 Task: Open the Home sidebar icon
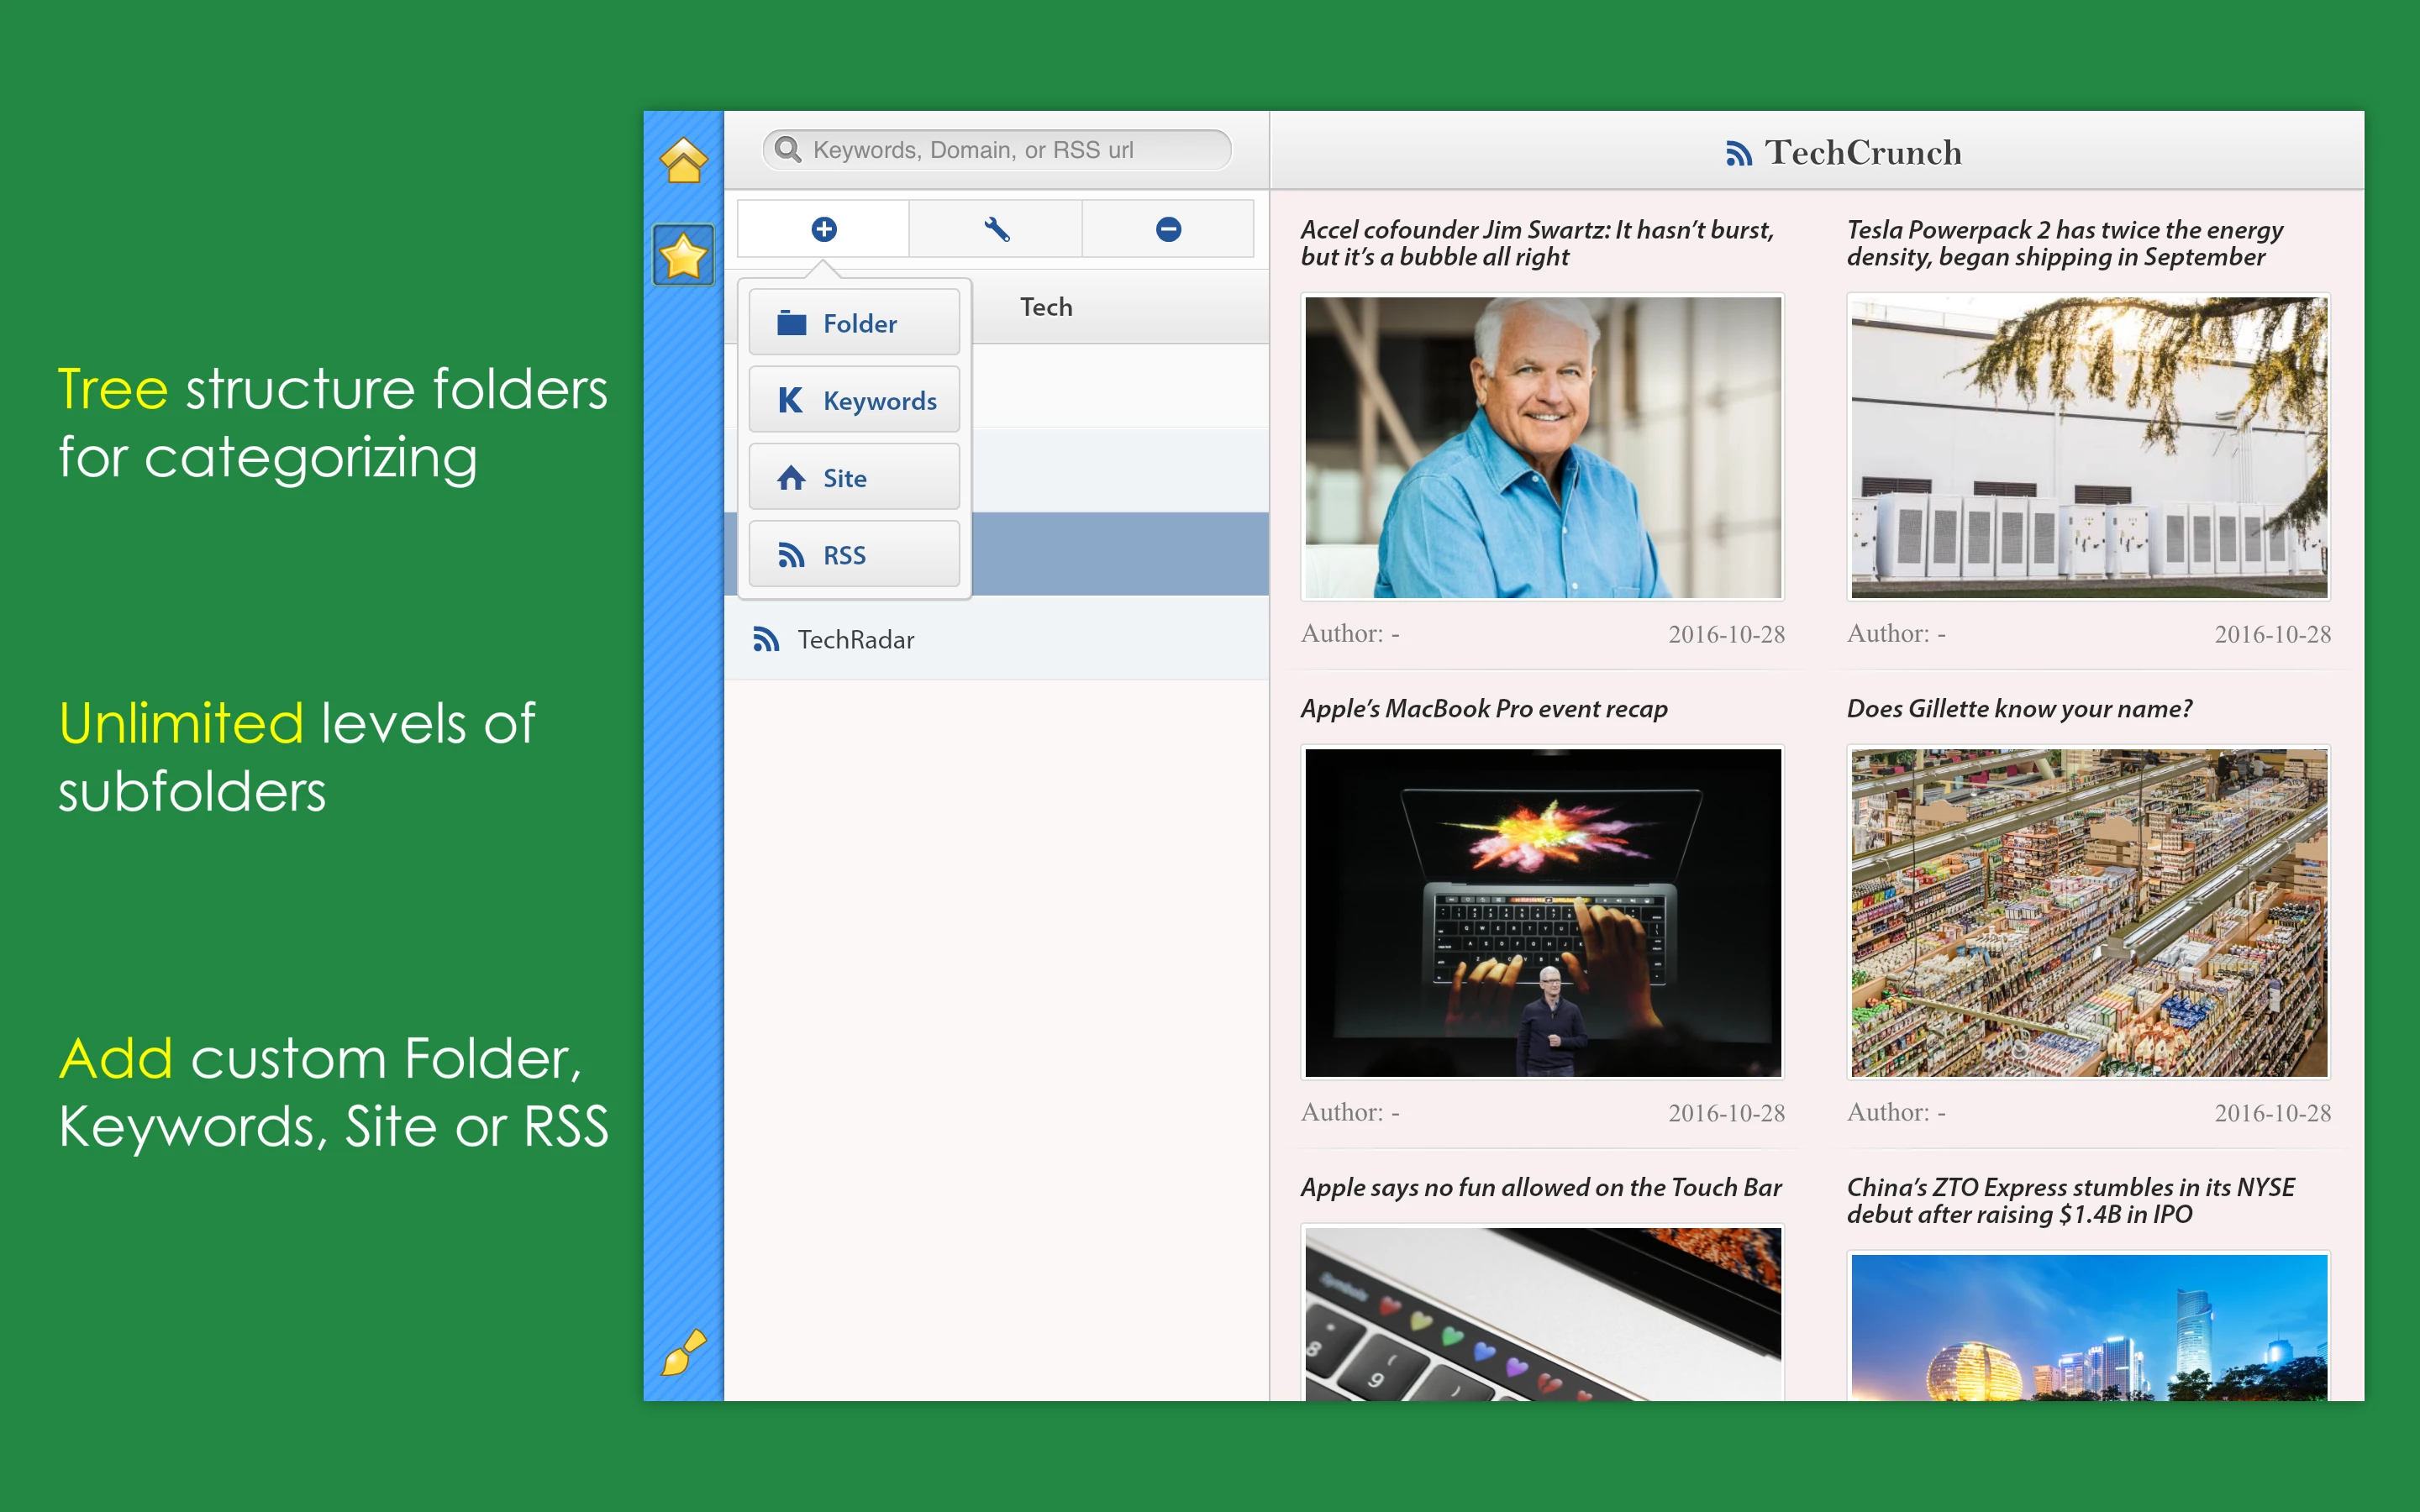pyautogui.click(x=683, y=161)
